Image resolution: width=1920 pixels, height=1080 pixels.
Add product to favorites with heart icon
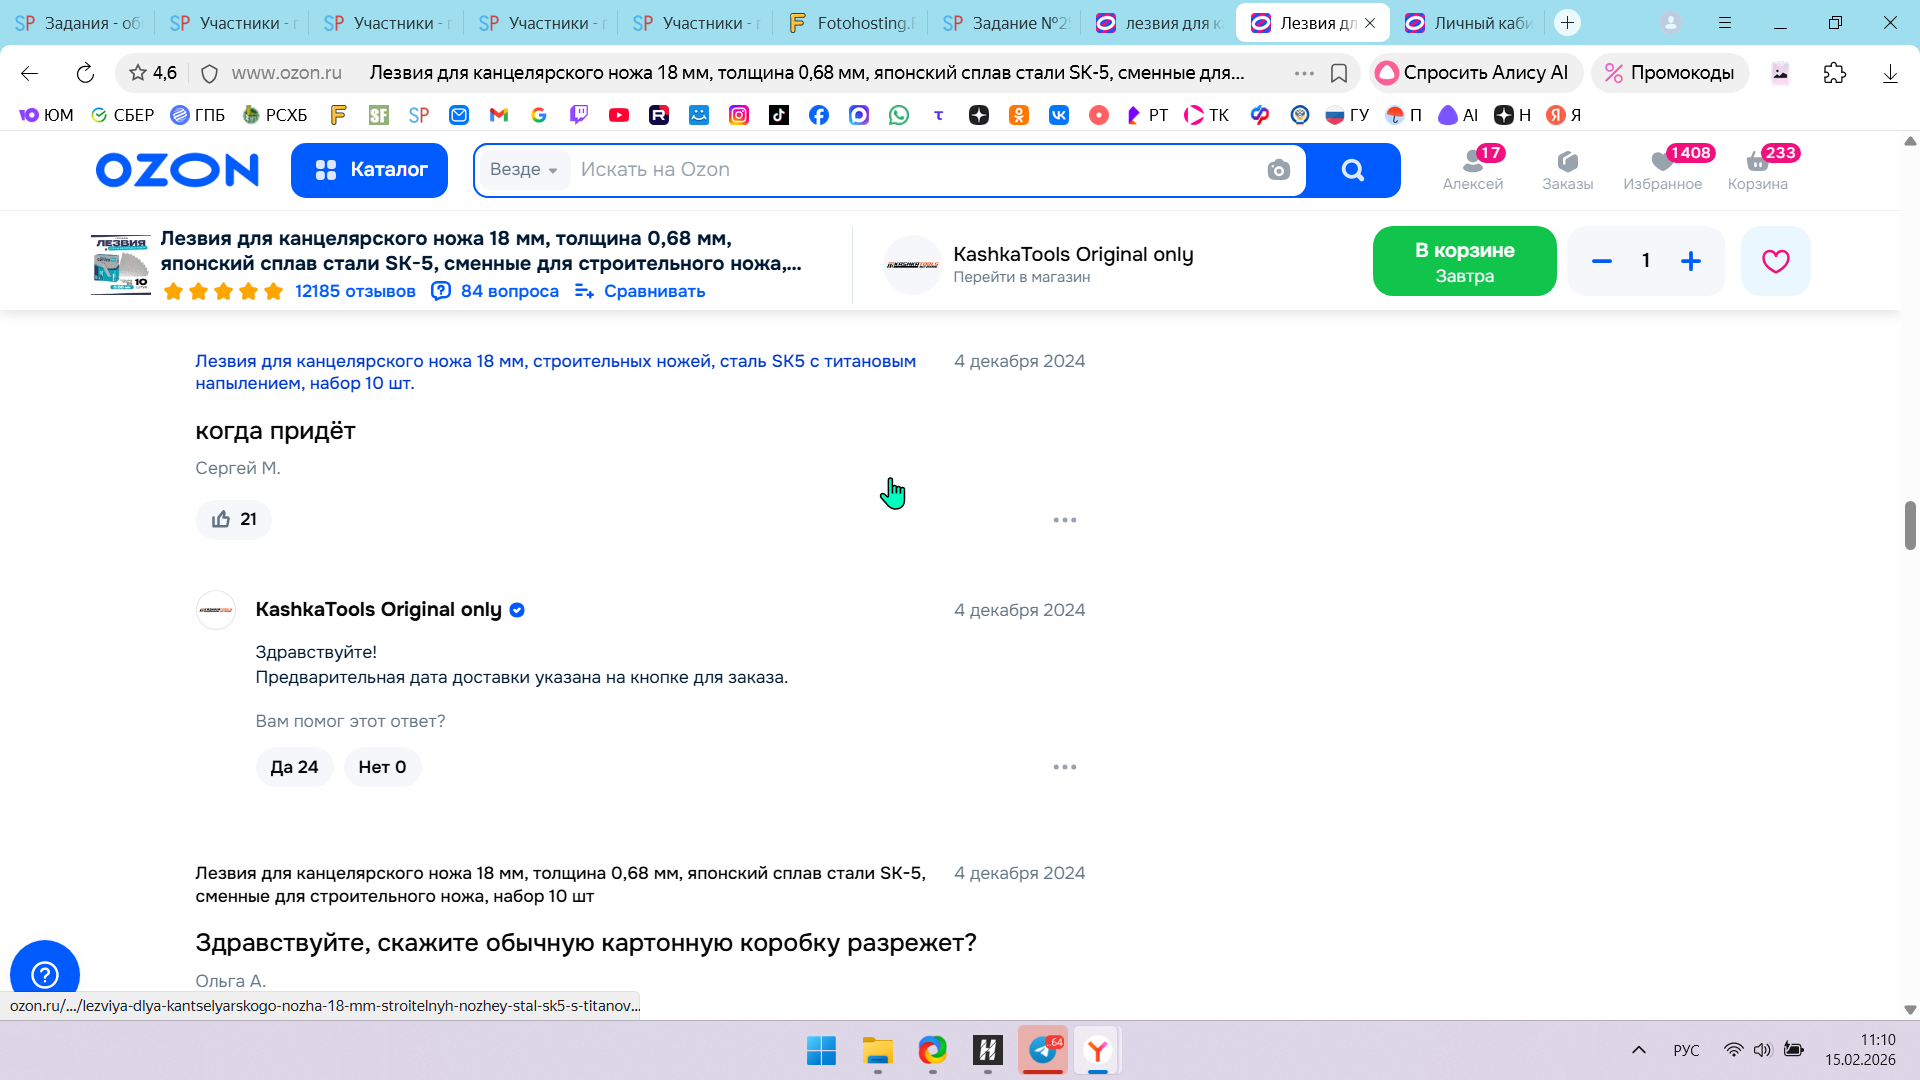pyautogui.click(x=1775, y=261)
